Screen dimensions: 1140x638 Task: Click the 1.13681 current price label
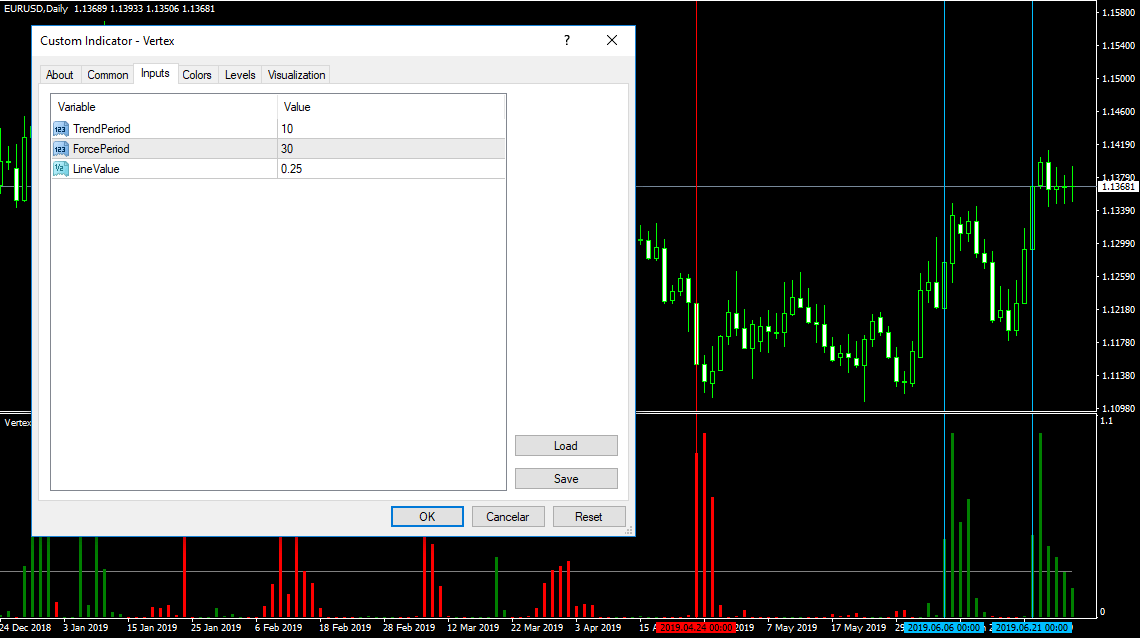click(x=1117, y=187)
